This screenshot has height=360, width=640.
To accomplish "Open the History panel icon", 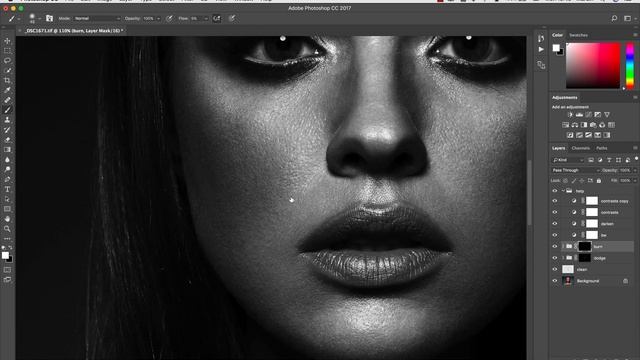I will (541, 38).
